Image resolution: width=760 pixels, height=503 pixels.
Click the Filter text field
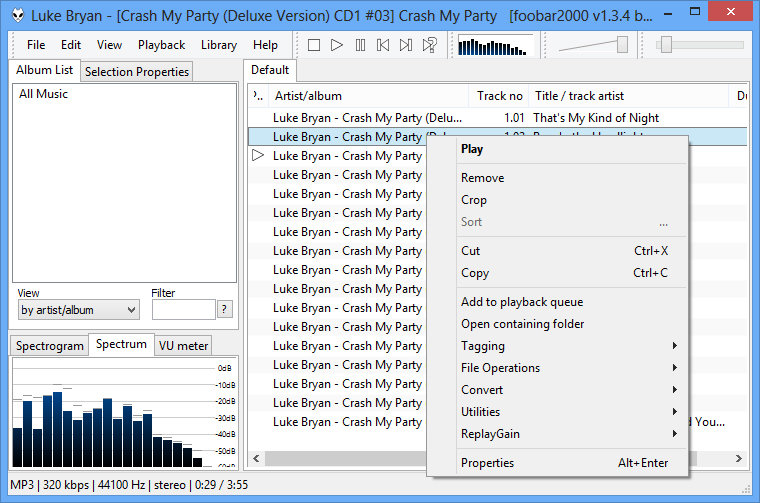coord(184,310)
